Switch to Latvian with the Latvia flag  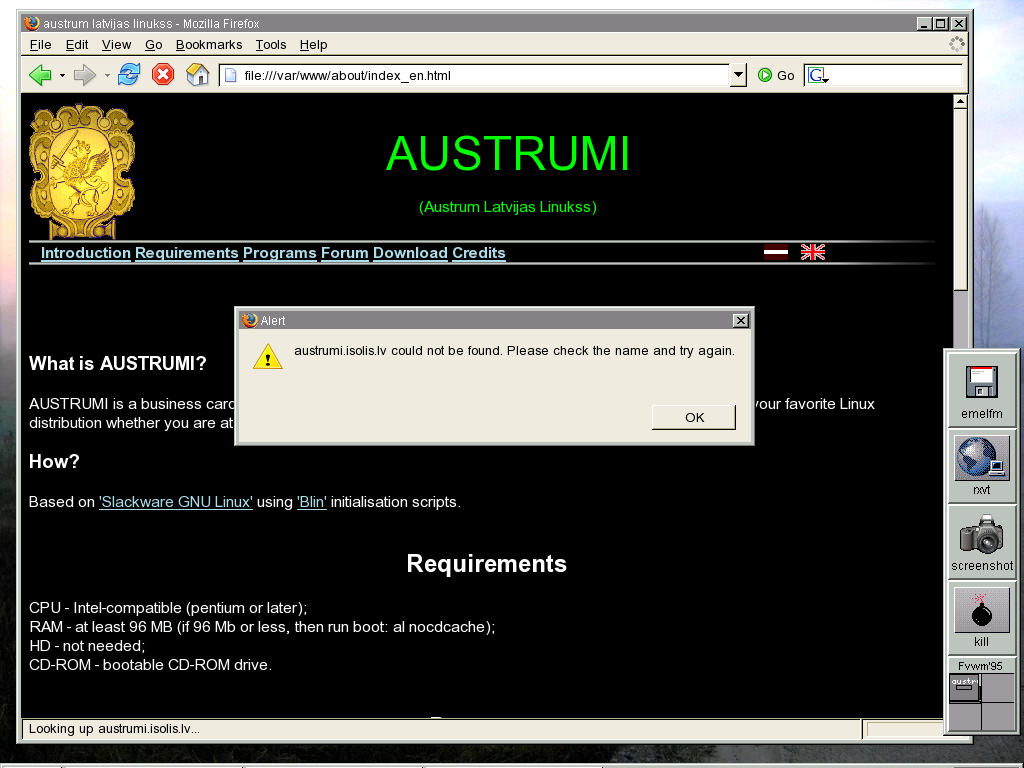pos(776,252)
